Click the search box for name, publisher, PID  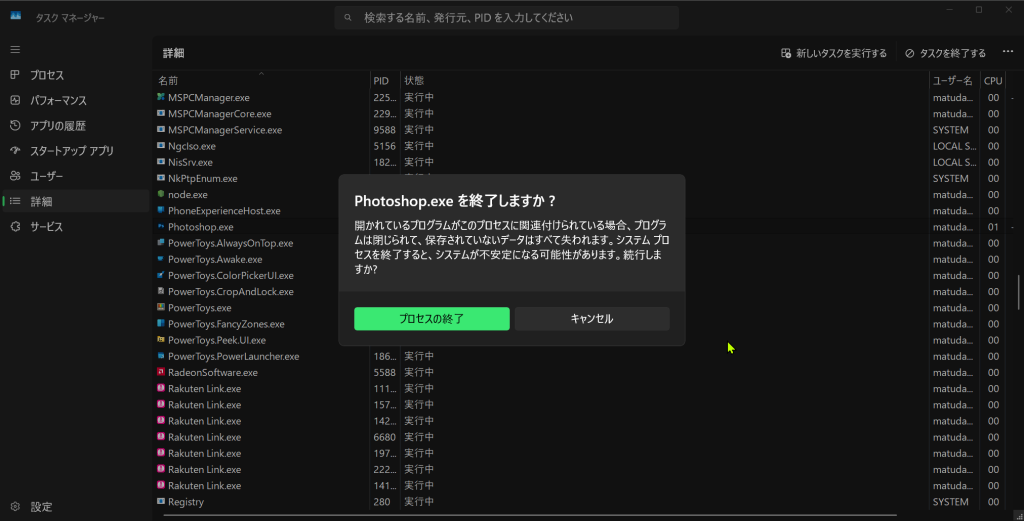tap(506, 18)
